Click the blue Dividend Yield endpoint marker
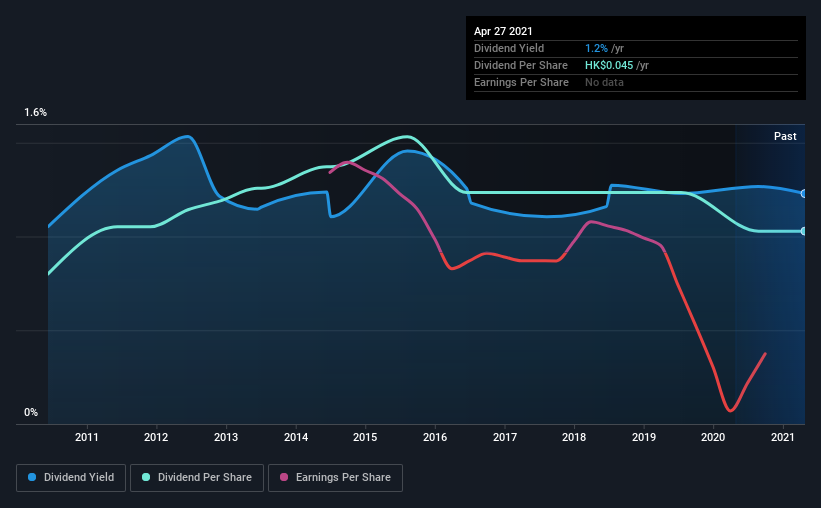The image size is (821, 508). click(803, 193)
